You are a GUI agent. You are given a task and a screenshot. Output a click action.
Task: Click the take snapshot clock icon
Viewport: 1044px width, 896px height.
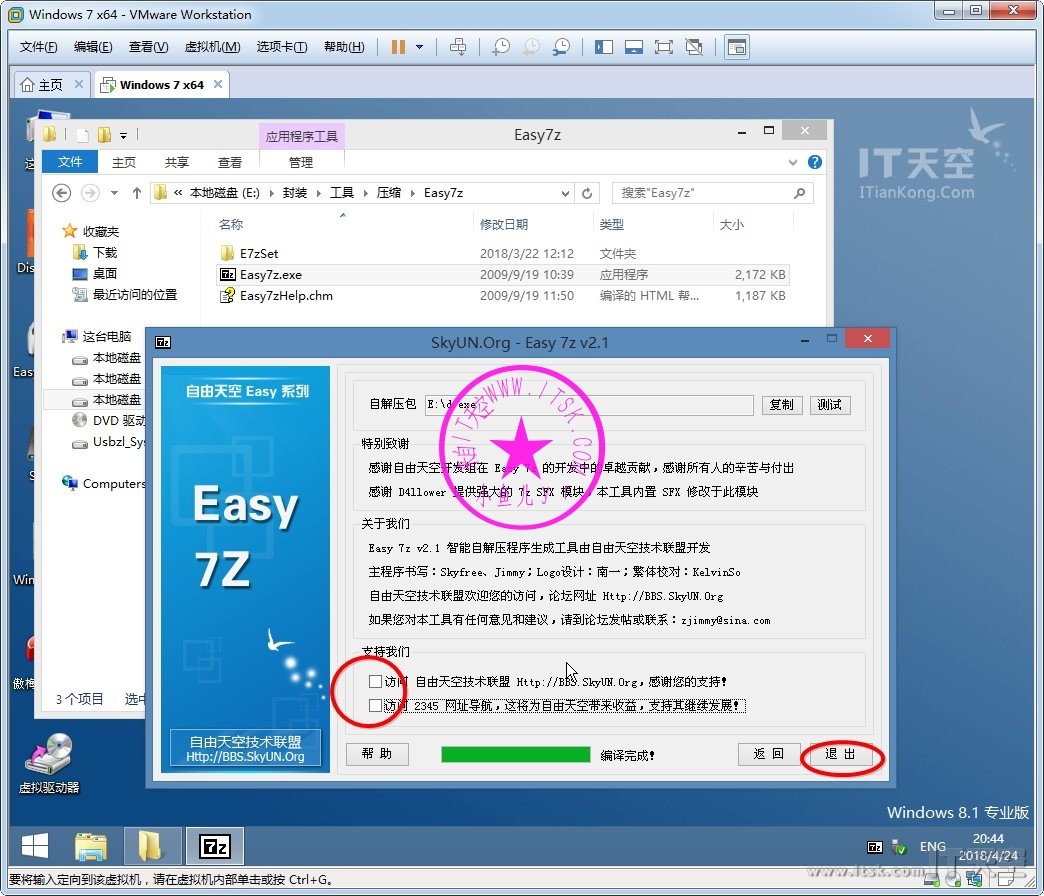500,47
